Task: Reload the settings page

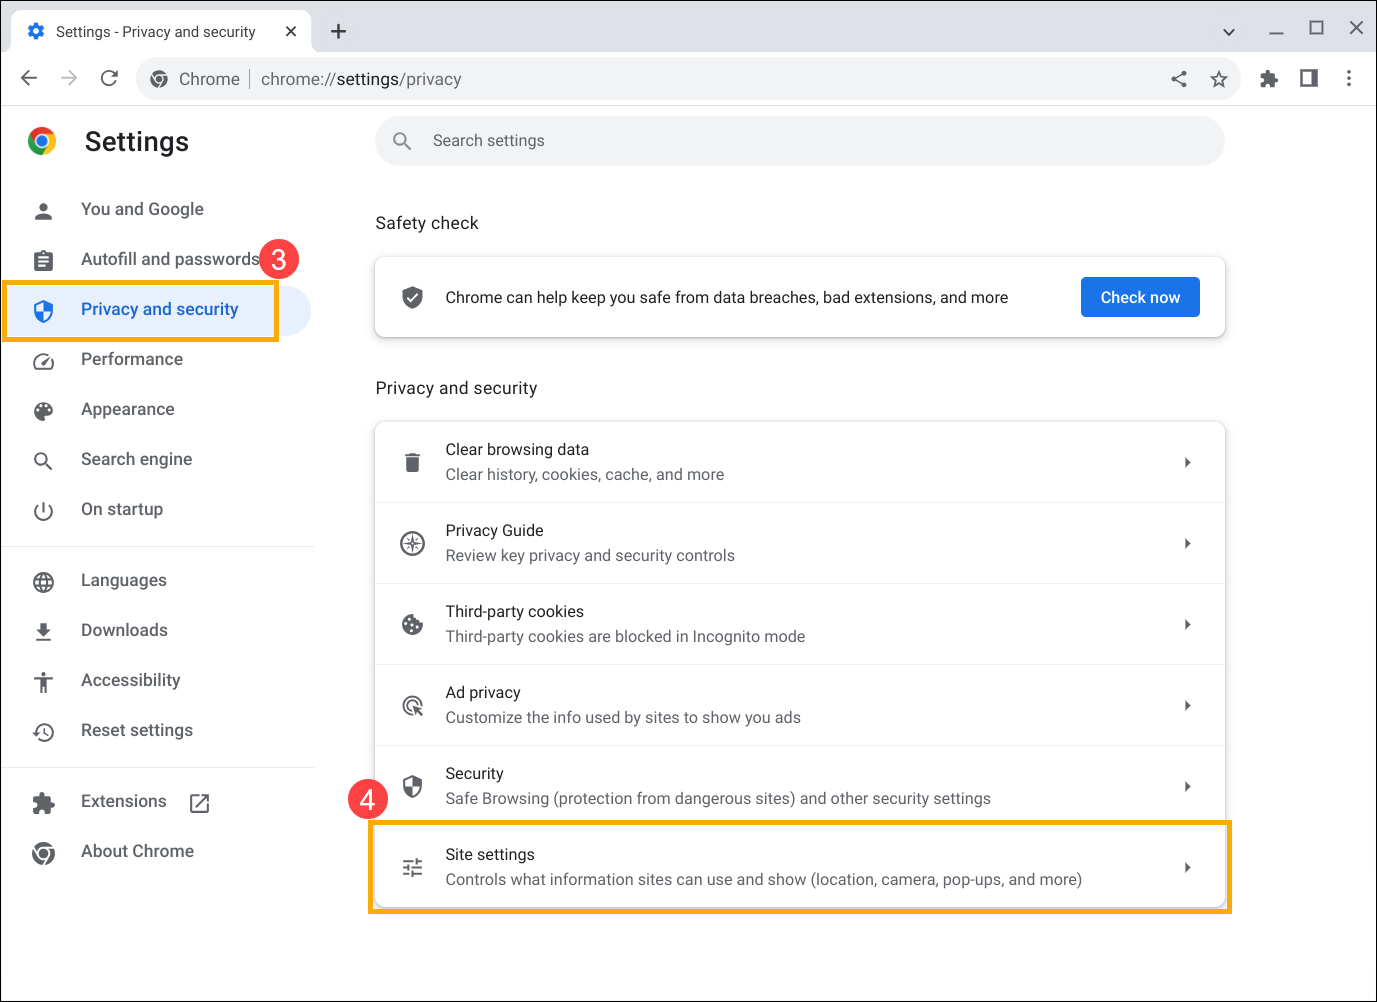Action: 109,78
